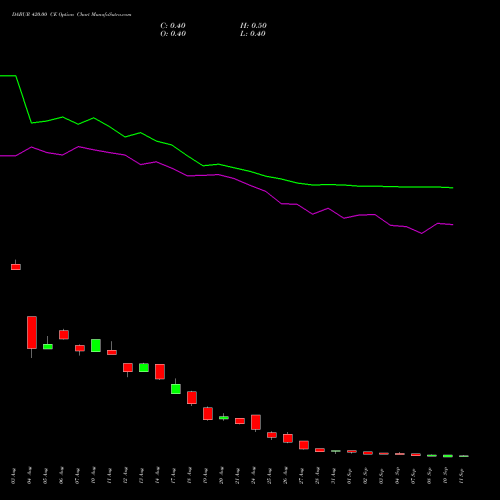Image resolution: width=500 pixels, height=500 pixels.
Task: Select the open value 'O: 0.40'
Action: pyautogui.click(x=173, y=34)
